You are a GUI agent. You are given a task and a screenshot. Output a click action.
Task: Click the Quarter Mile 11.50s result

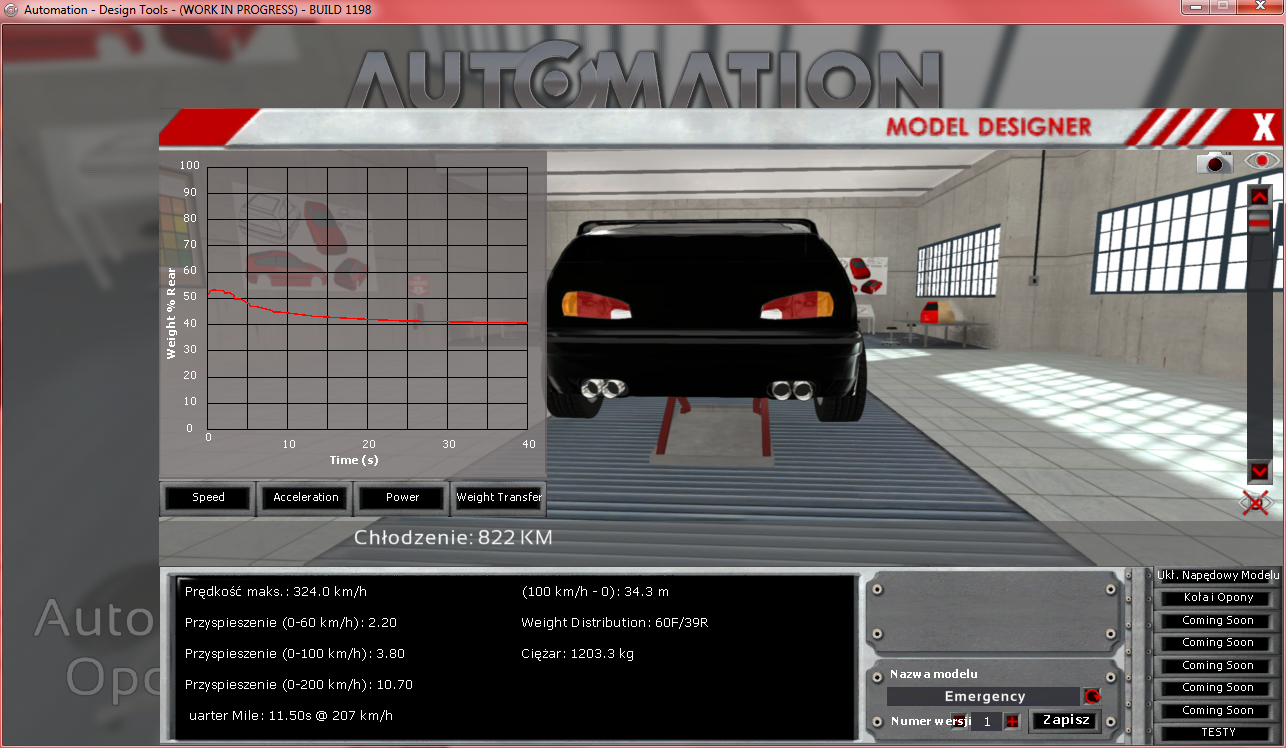coord(290,716)
